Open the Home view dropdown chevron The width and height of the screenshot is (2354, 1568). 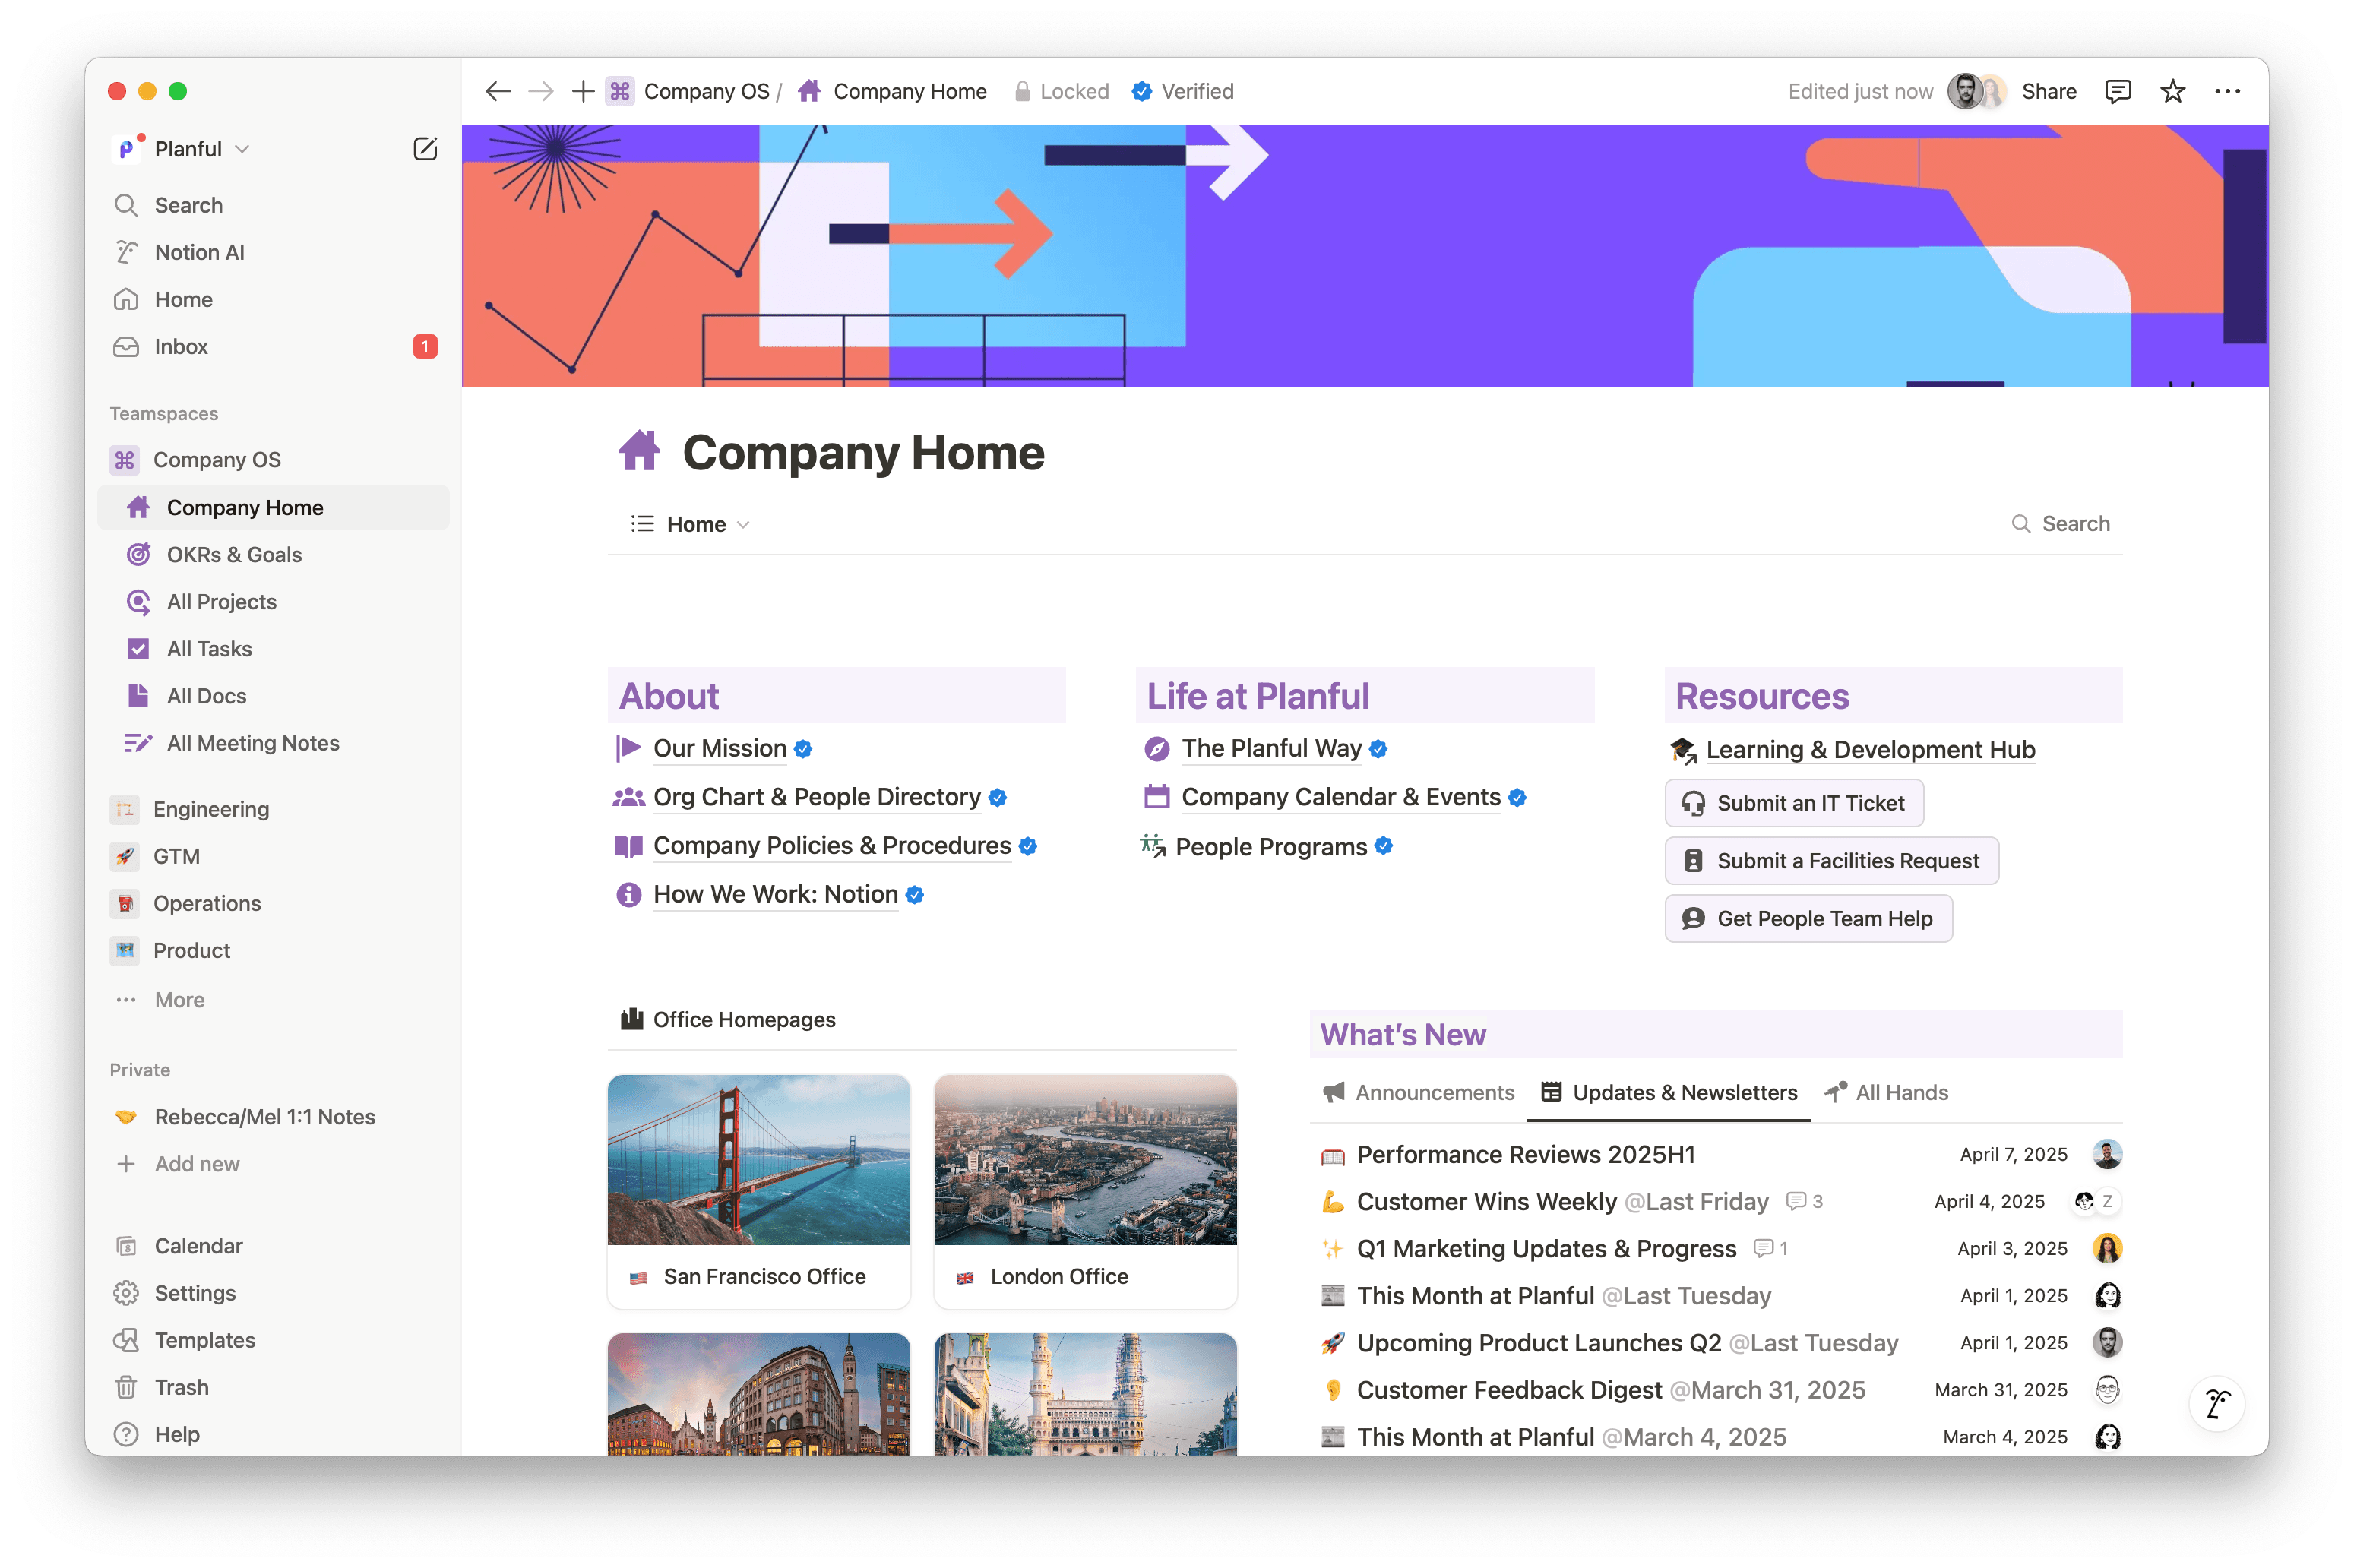[743, 523]
